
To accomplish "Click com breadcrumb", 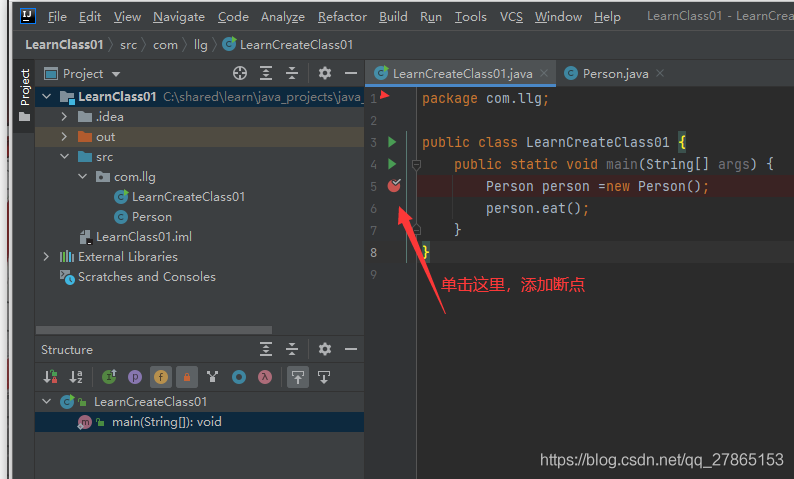I will click(165, 45).
